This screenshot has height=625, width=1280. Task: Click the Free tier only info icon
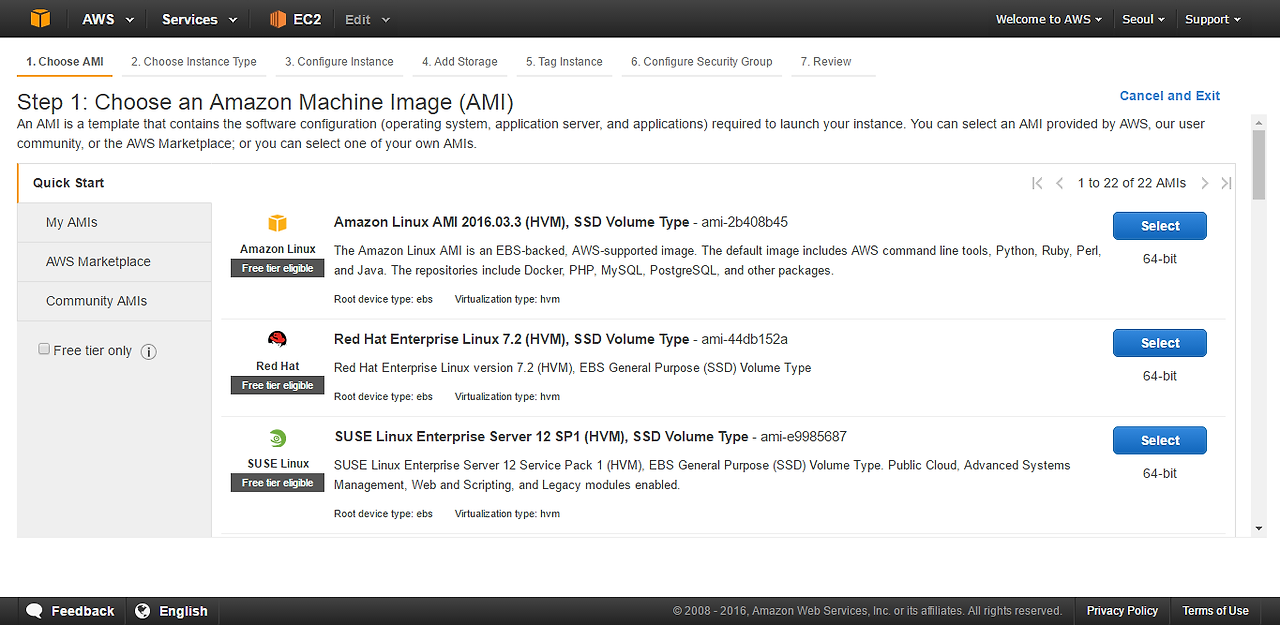149,352
